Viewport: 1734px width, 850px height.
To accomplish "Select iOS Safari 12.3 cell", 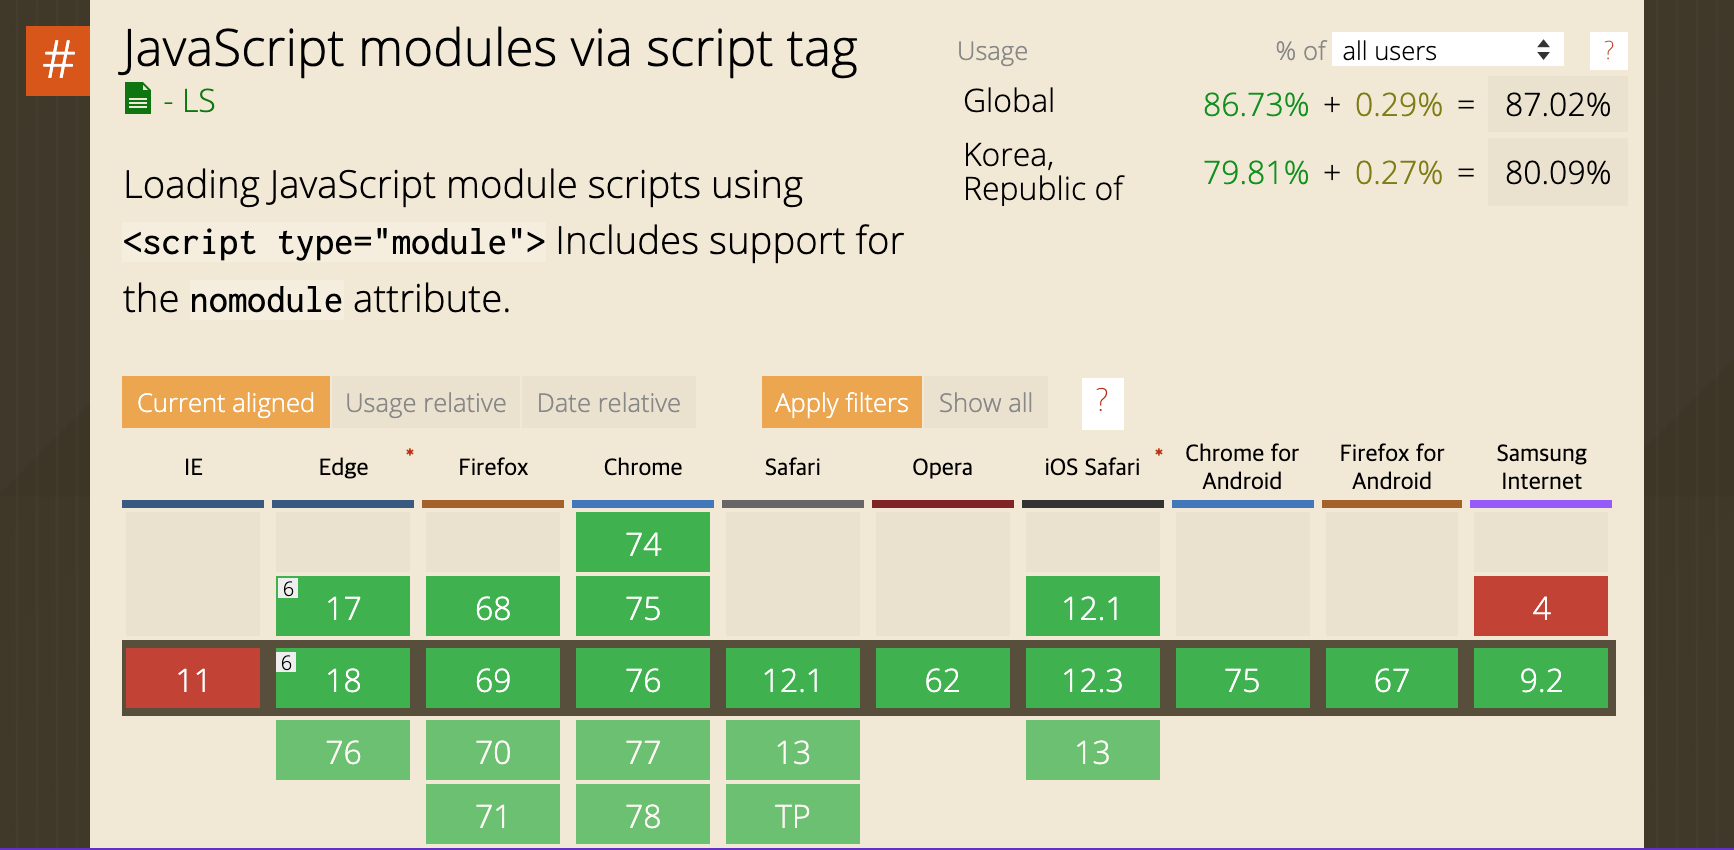I will pos(1093,679).
